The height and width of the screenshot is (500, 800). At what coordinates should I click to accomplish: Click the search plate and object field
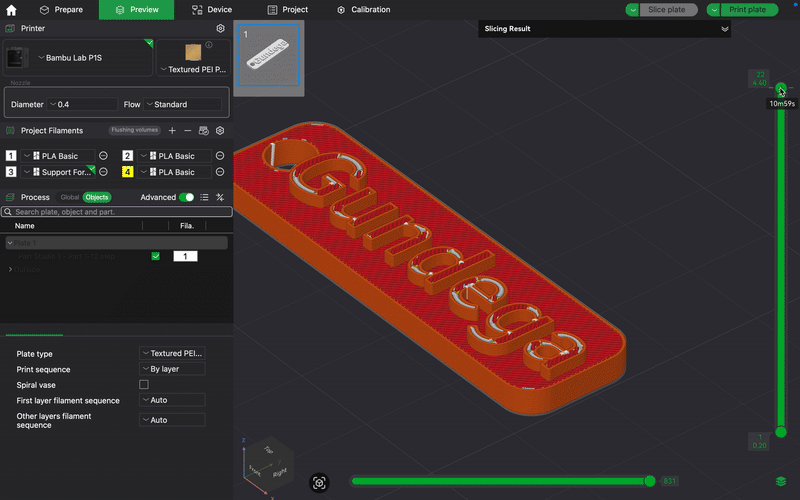click(117, 212)
